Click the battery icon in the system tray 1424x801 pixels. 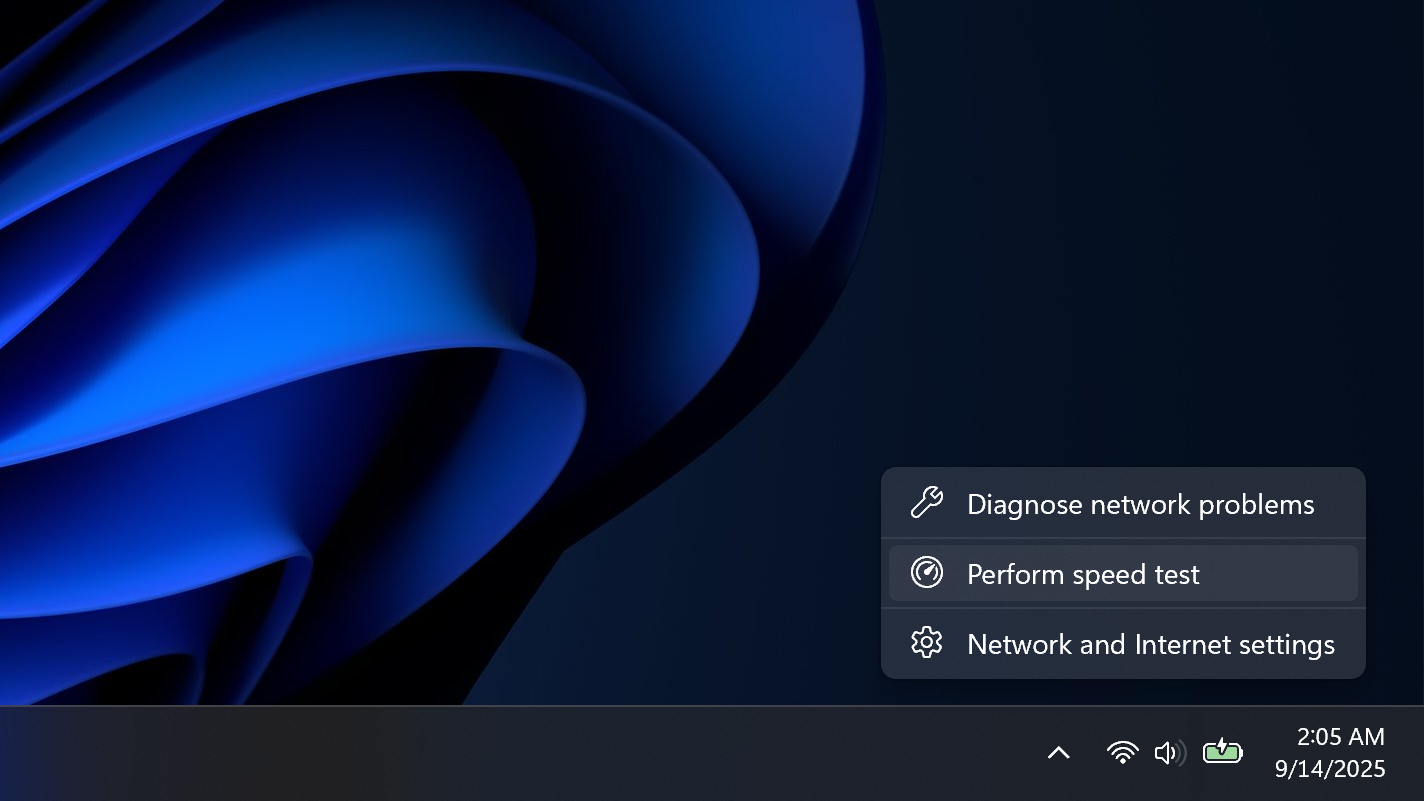pyautogui.click(x=1221, y=751)
